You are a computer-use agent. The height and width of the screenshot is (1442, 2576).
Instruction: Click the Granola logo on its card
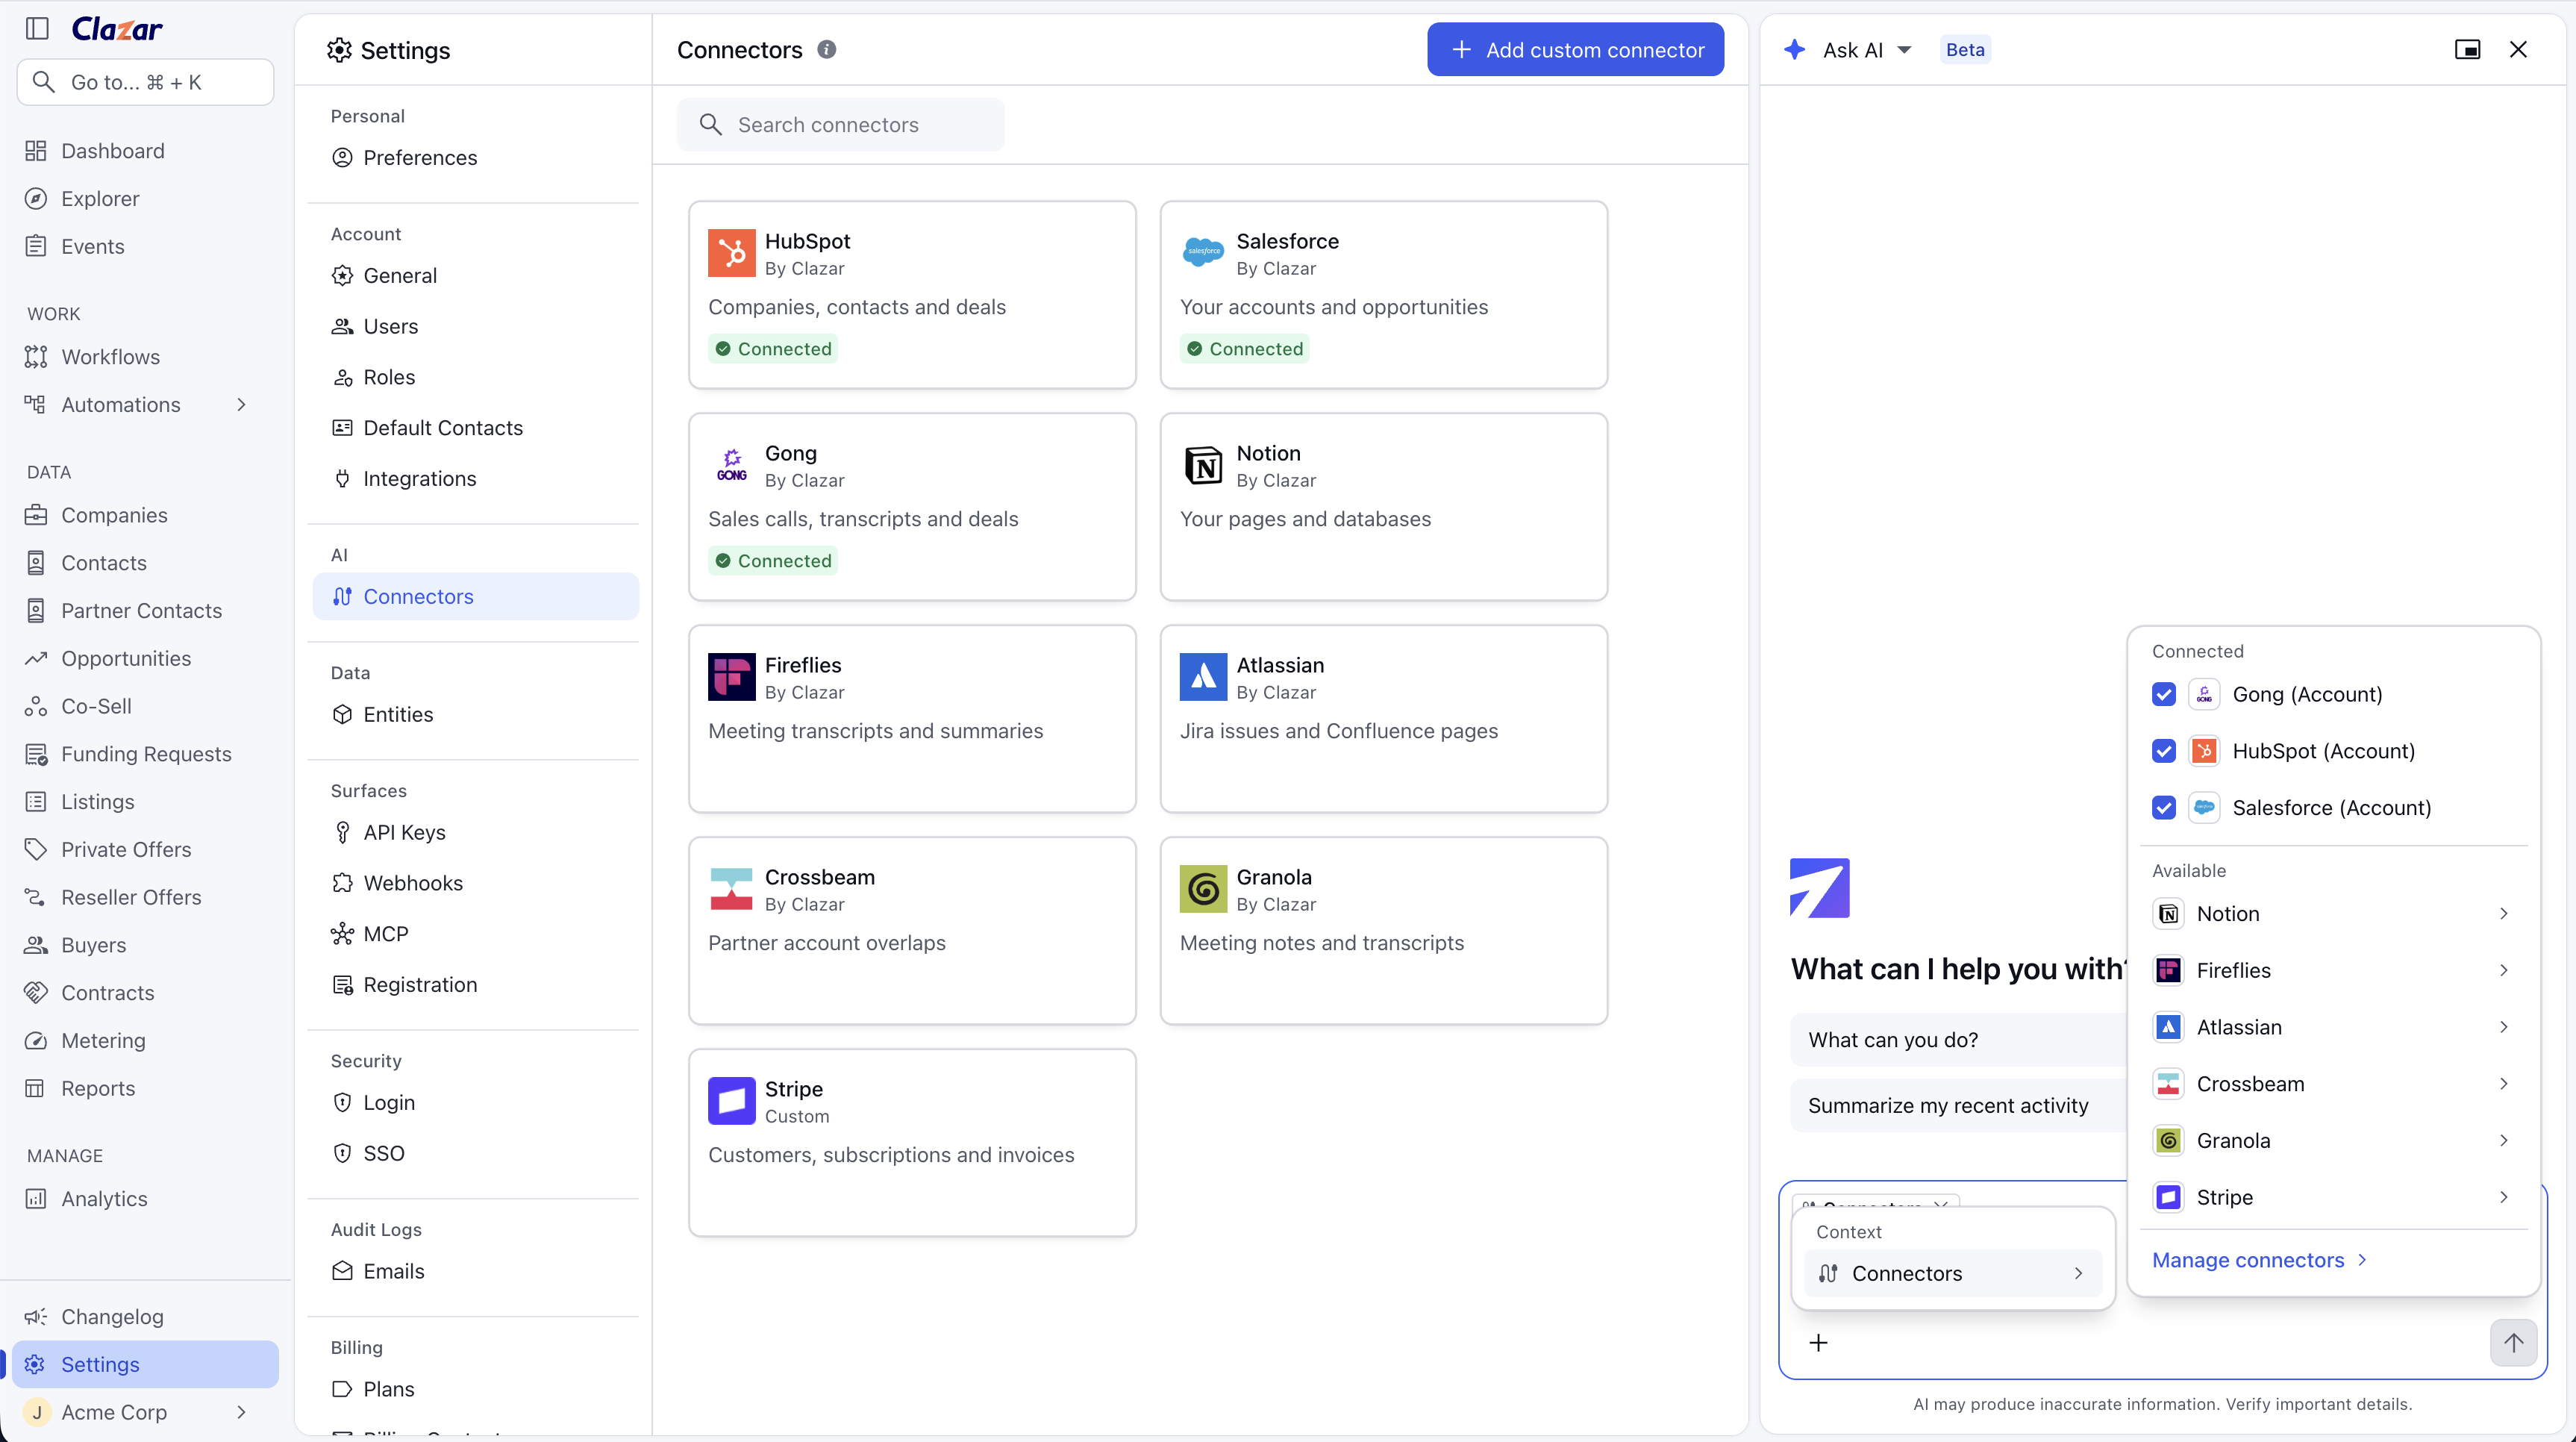[1203, 889]
